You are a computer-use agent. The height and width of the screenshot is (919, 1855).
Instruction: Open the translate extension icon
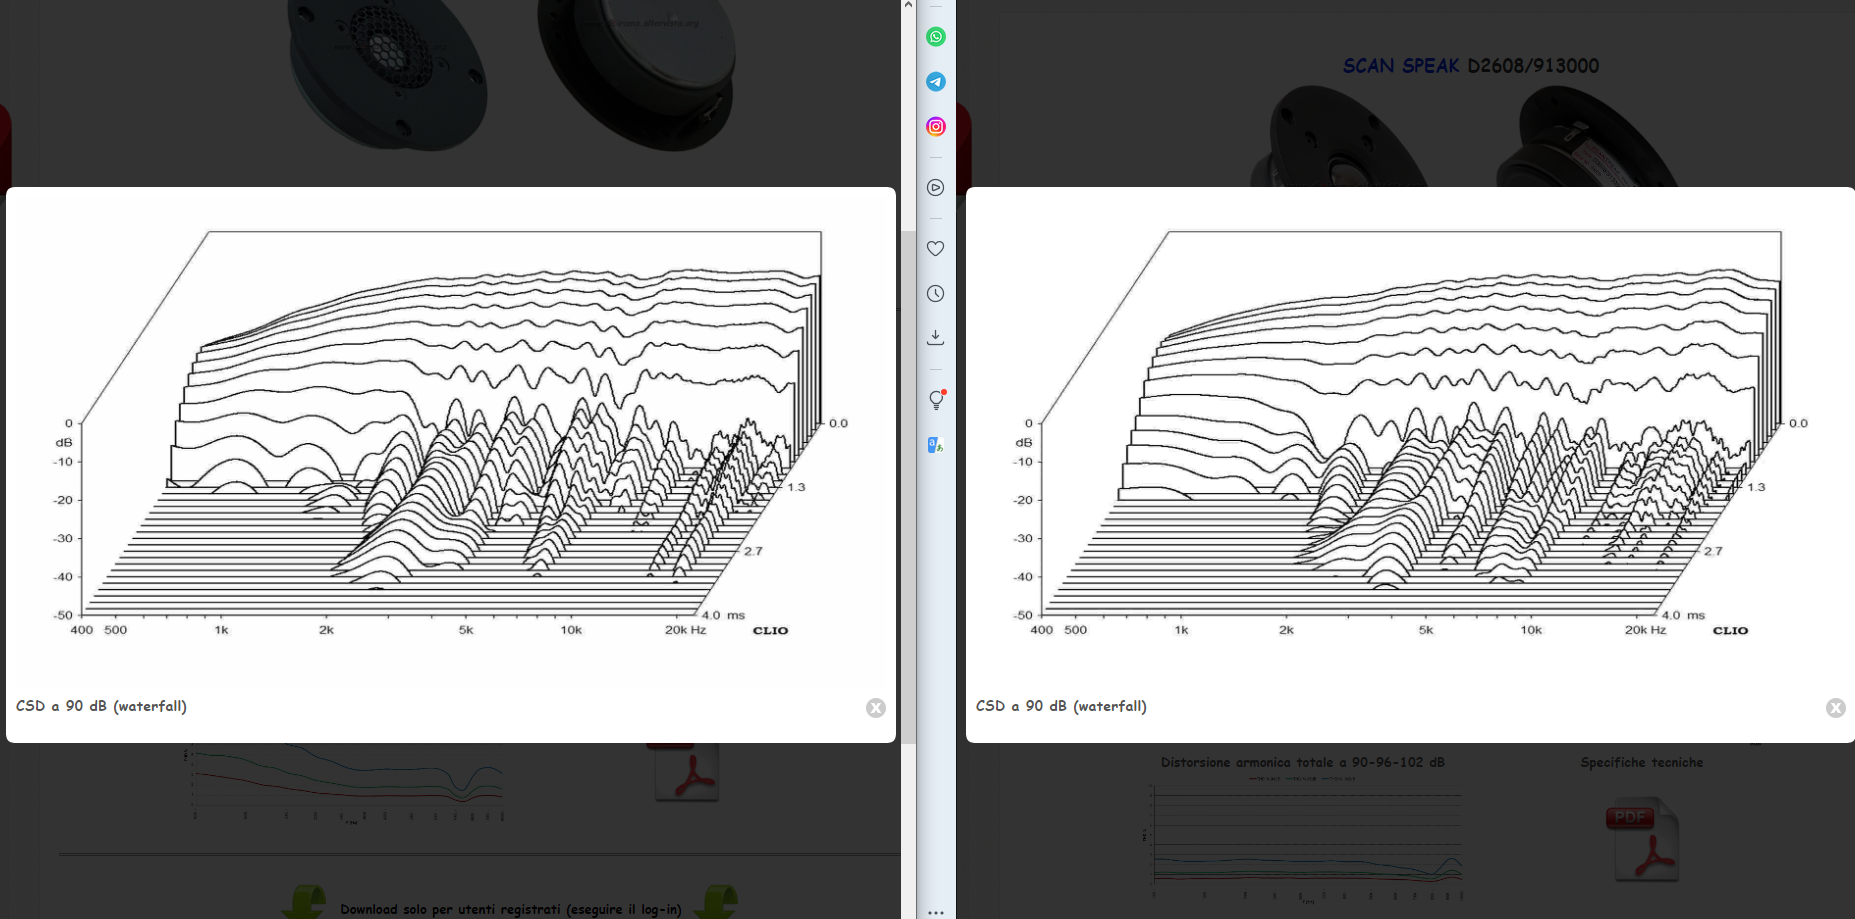coord(935,445)
